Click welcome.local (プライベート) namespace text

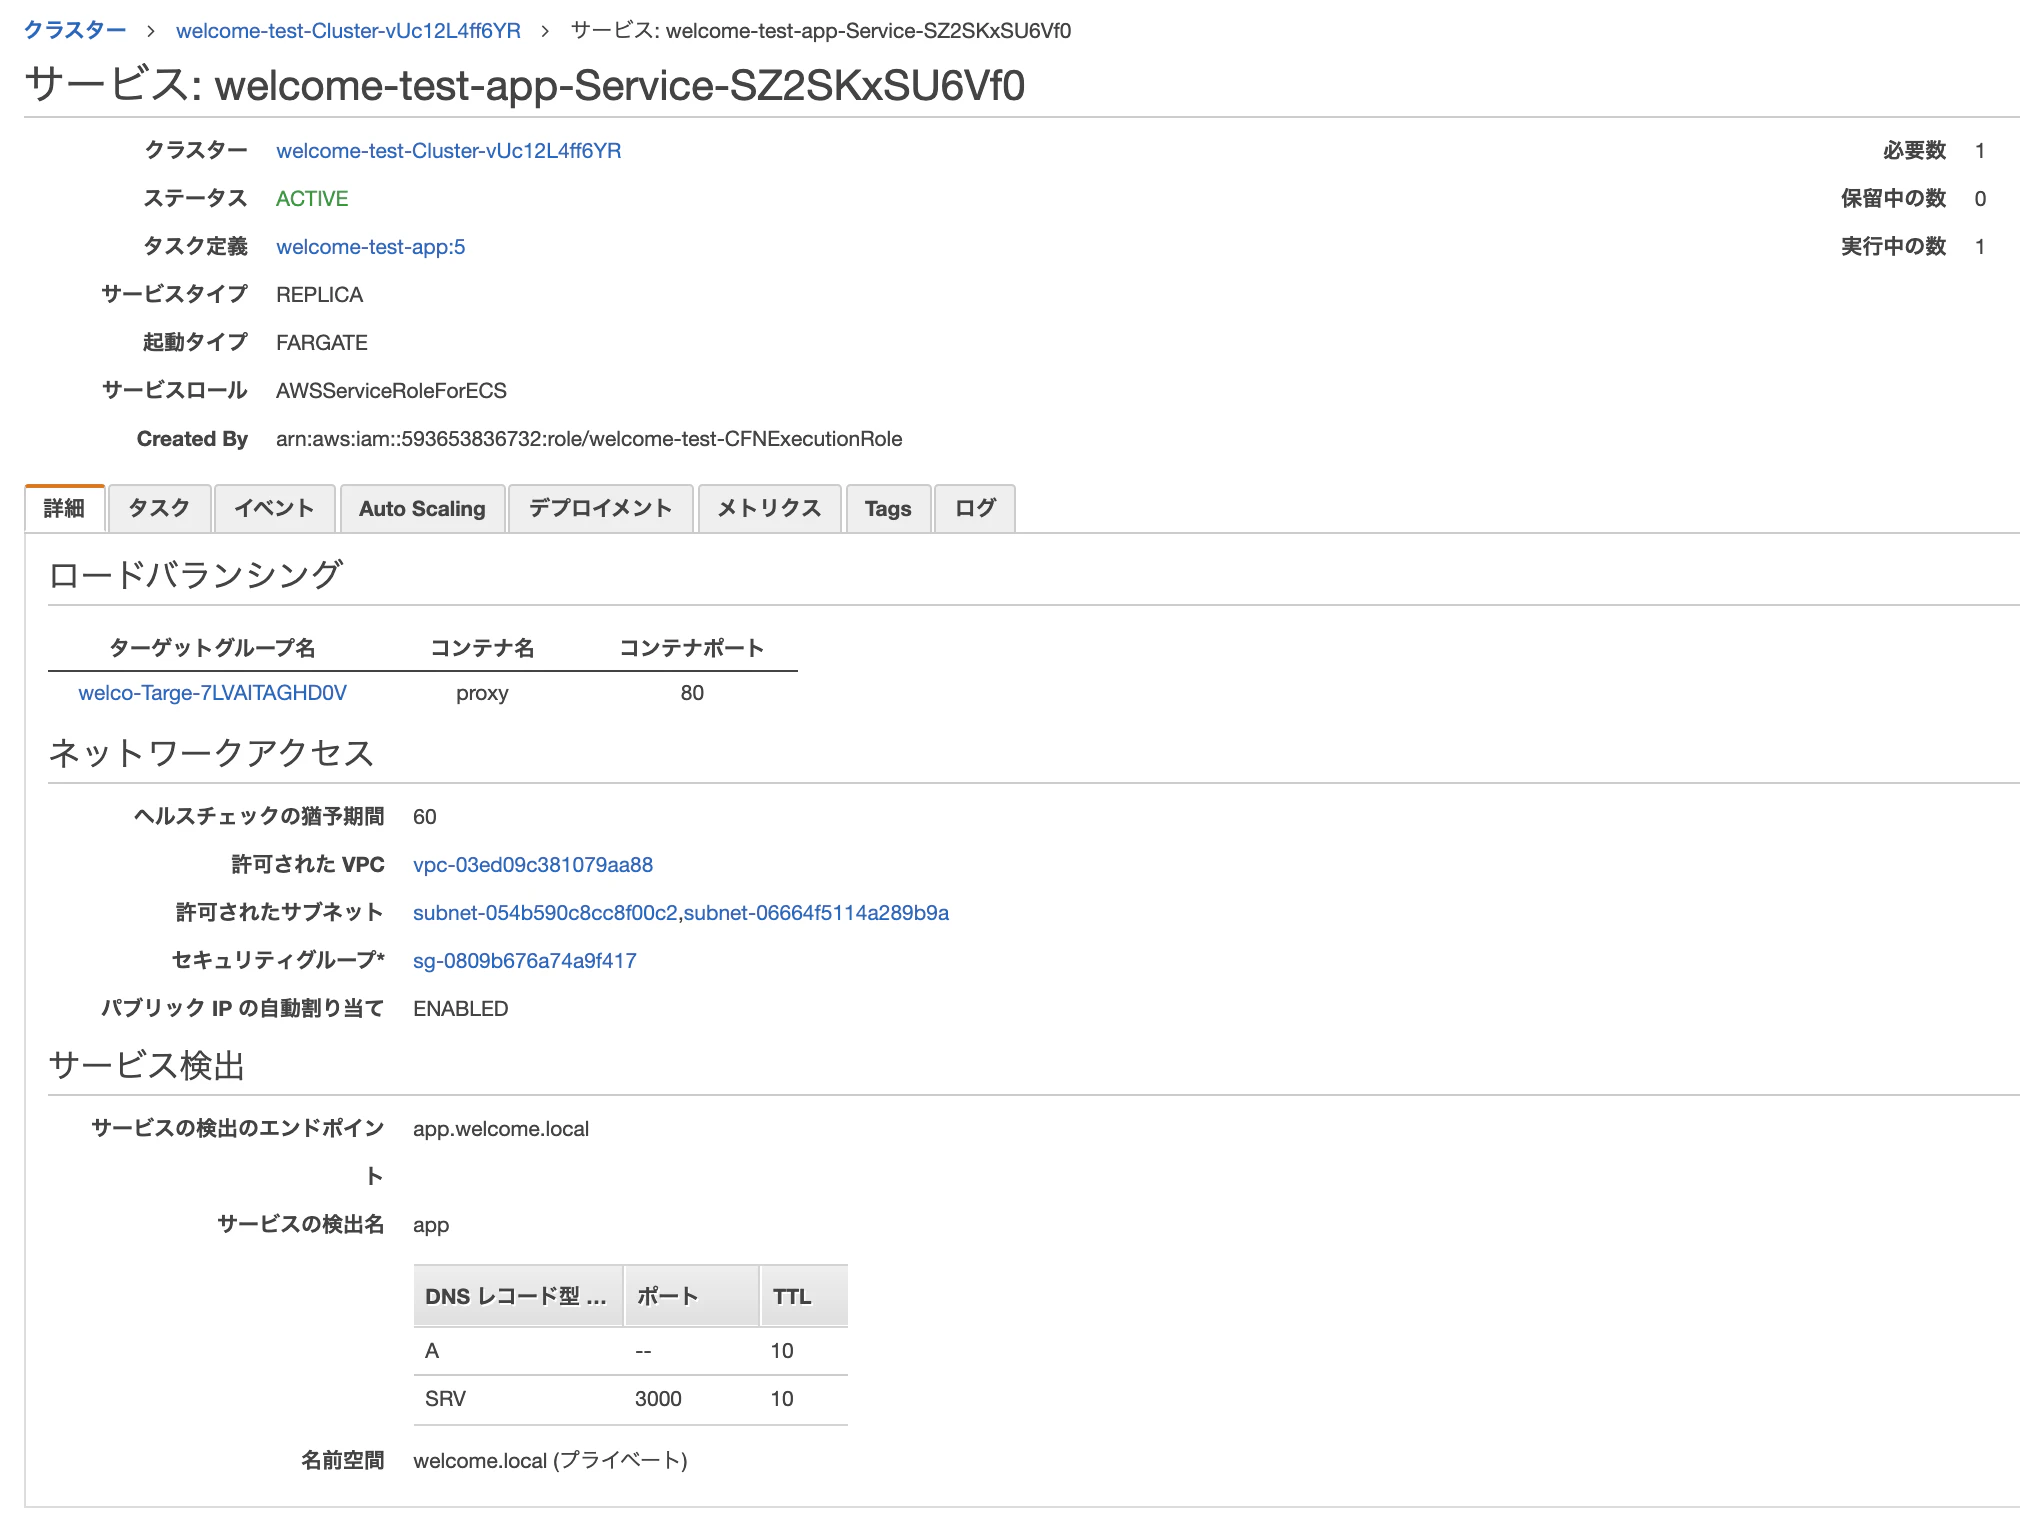[550, 1461]
